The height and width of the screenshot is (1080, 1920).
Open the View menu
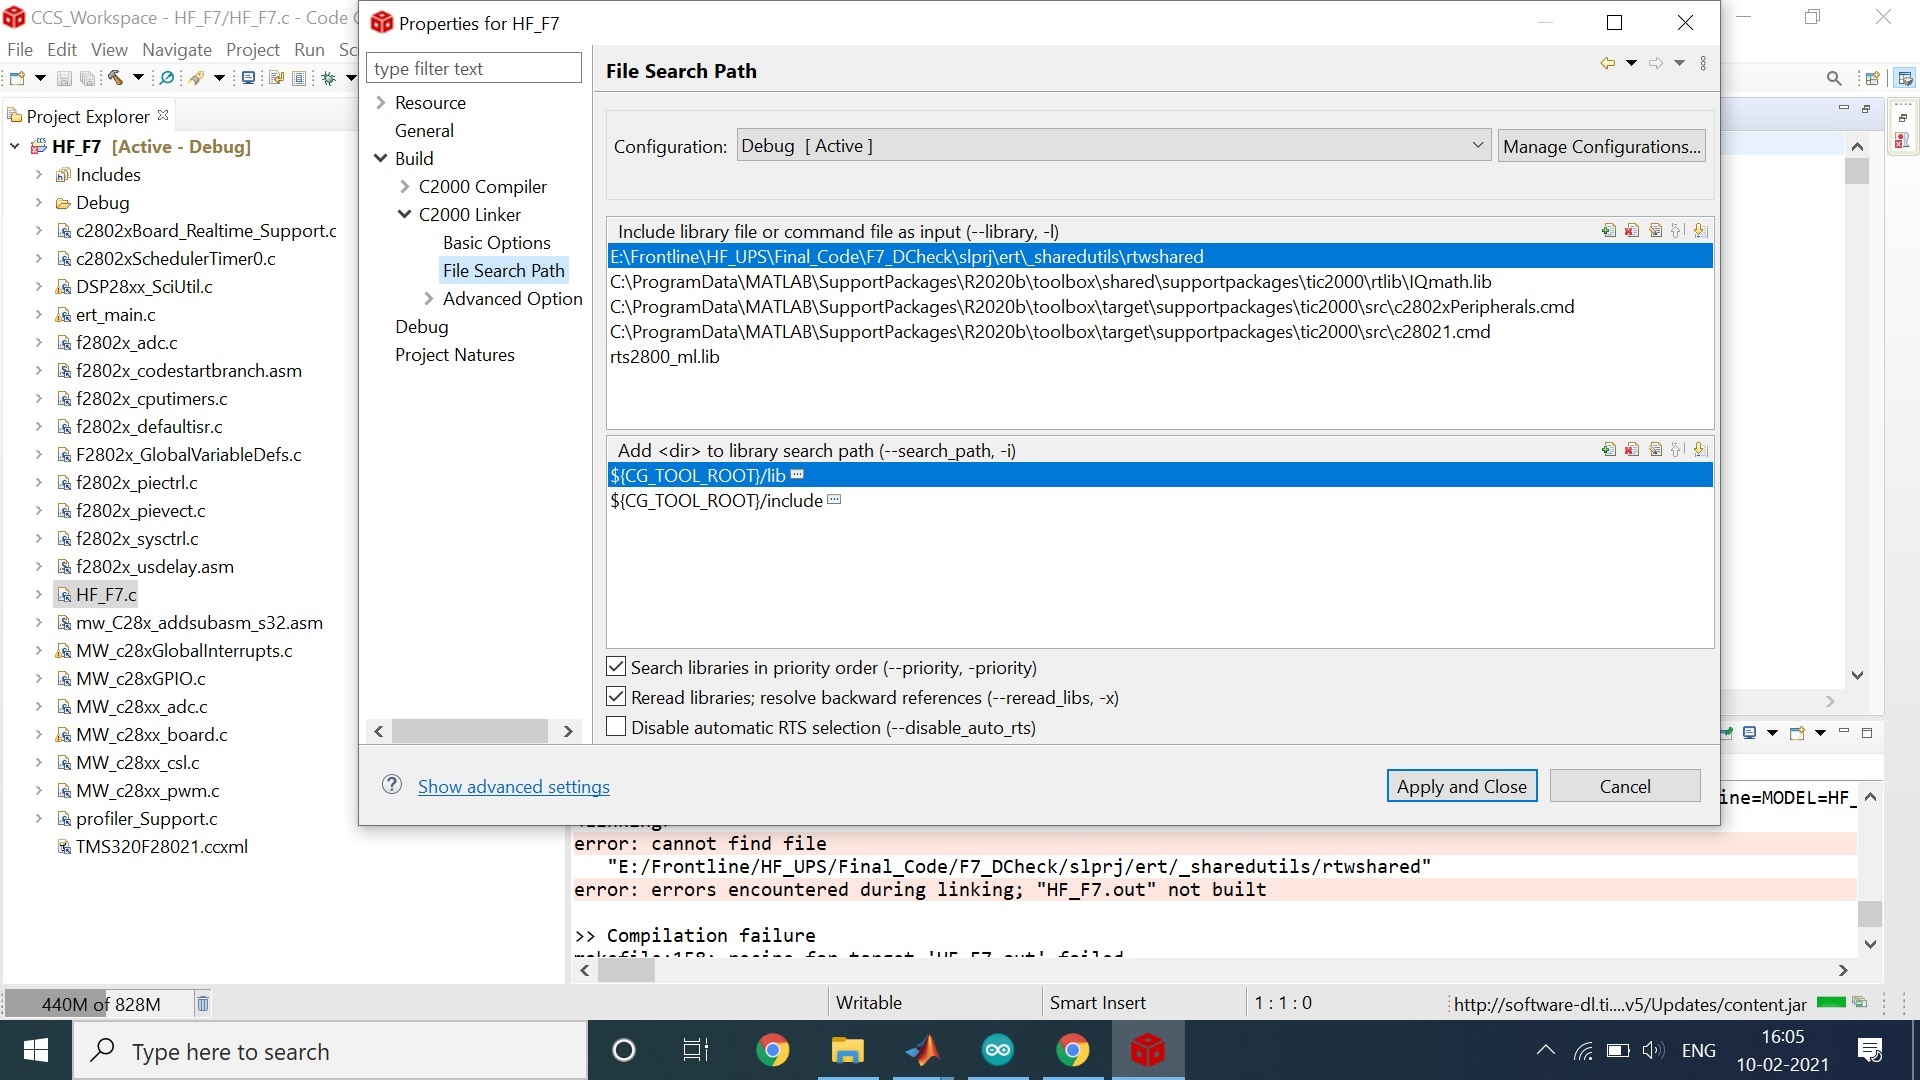pos(109,49)
